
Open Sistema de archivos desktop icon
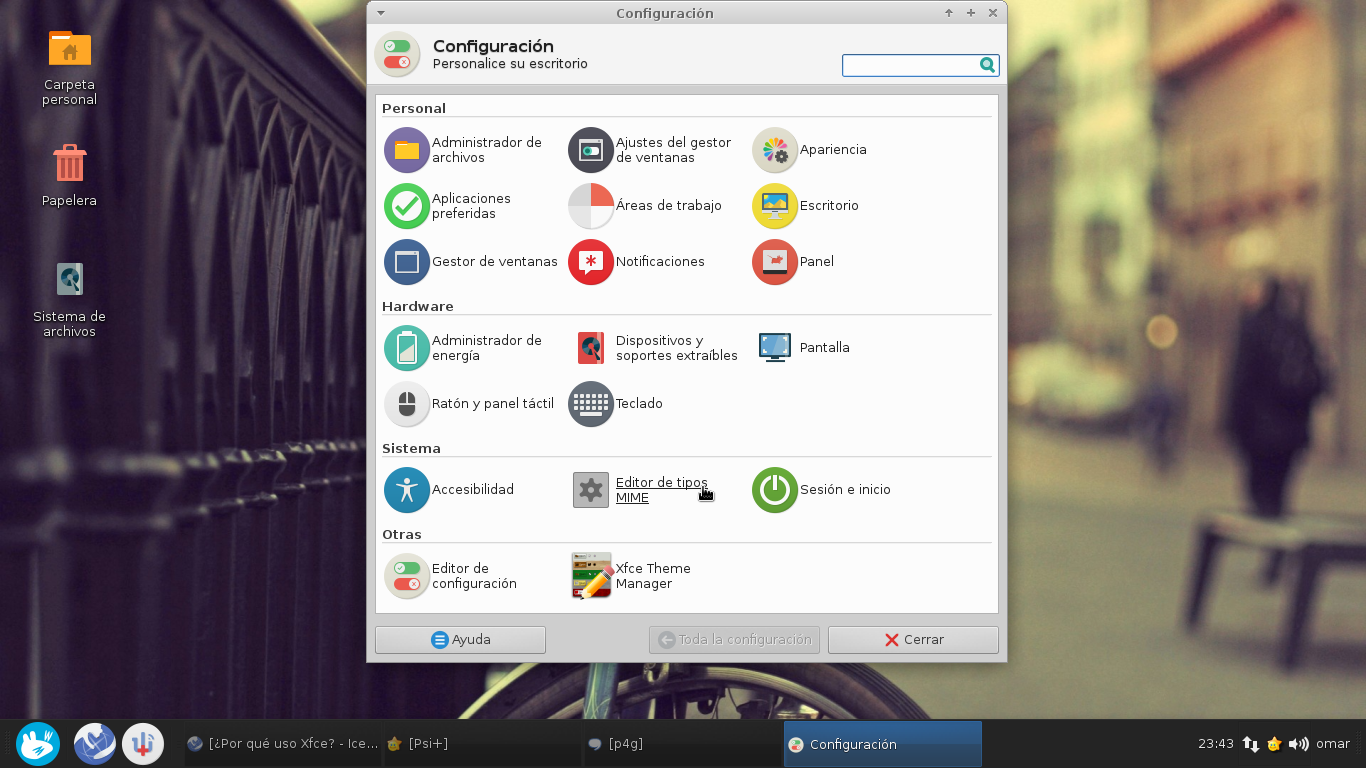click(x=69, y=279)
